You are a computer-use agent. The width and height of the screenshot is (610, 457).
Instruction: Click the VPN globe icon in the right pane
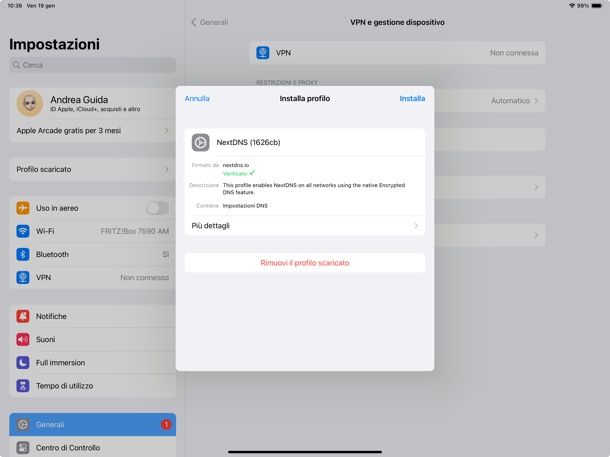pos(263,53)
